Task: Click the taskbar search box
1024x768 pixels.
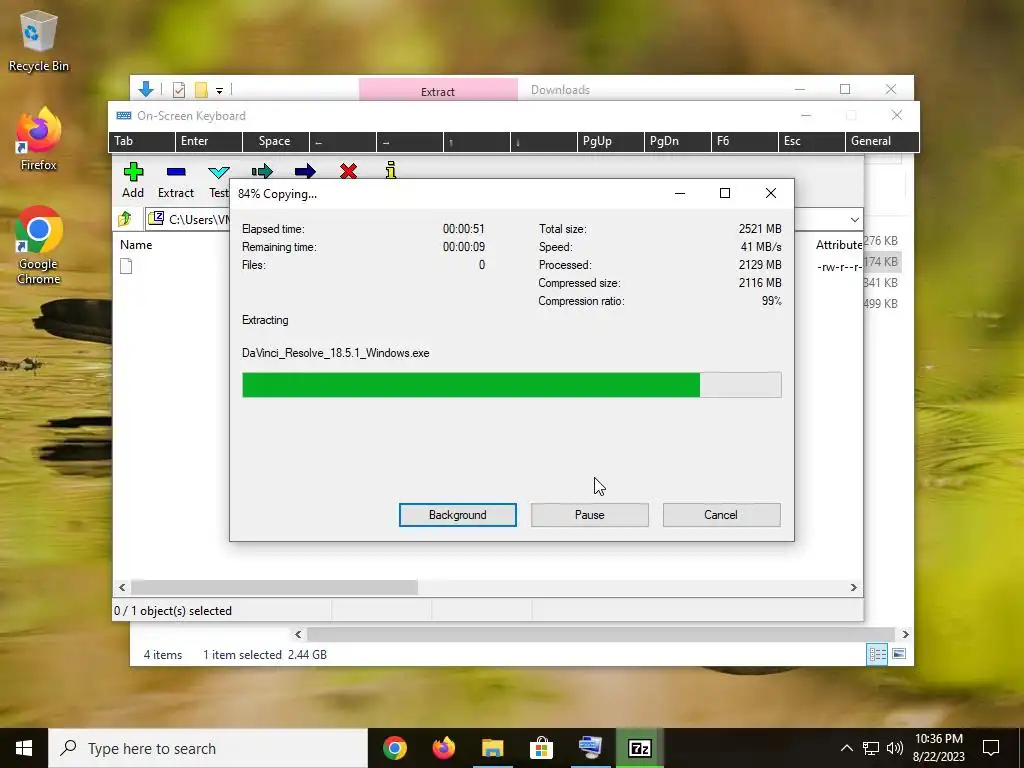Action: [x=208, y=748]
